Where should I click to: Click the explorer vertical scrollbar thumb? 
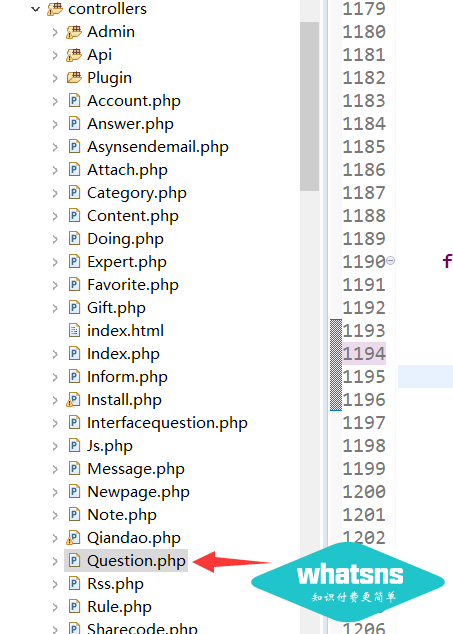click(309, 106)
